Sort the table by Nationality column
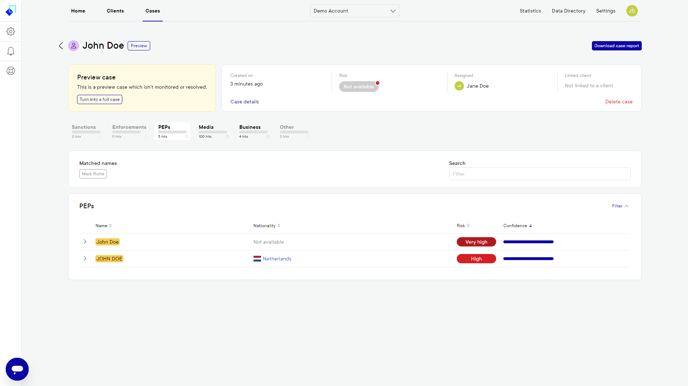The height and width of the screenshot is (386, 688). (x=266, y=225)
